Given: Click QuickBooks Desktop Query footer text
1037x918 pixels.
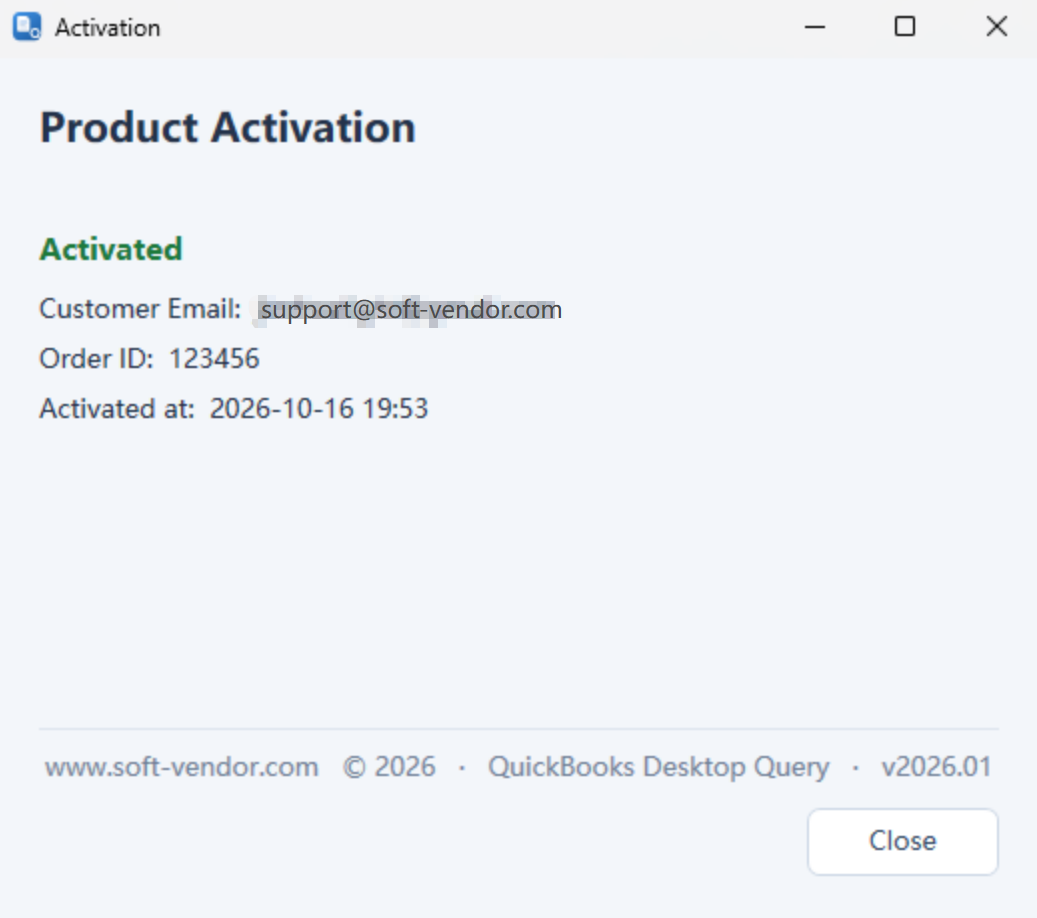Looking at the screenshot, I should [659, 767].
